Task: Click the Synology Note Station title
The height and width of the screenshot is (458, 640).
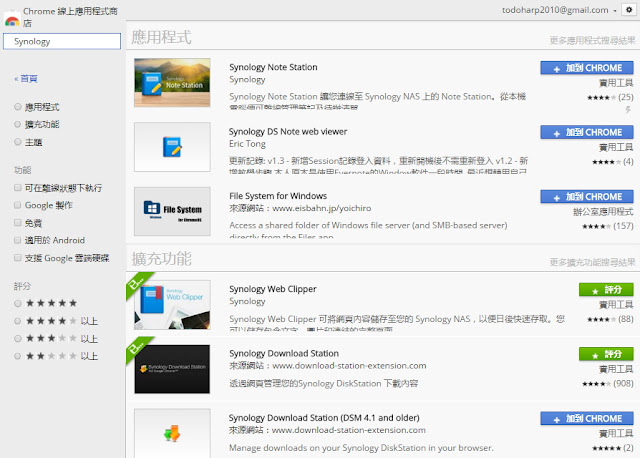Action: tap(273, 67)
